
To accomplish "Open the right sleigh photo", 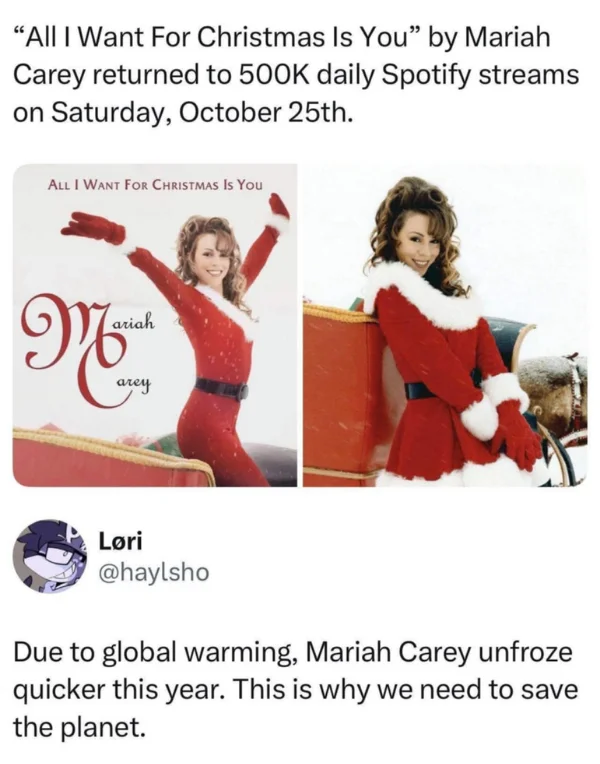I will click(x=445, y=325).
